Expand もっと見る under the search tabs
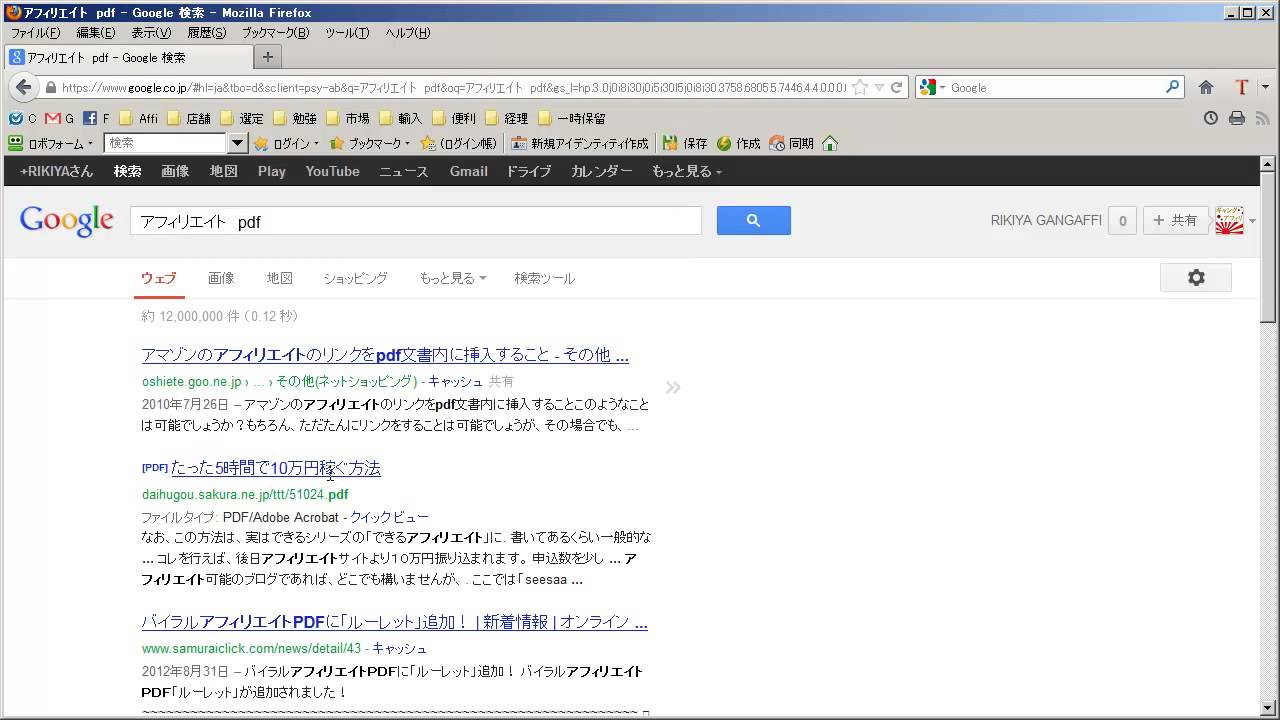Image resolution: width=1280 pixels, height=720 pixels. pyautogui.click(x=453, y=278)
